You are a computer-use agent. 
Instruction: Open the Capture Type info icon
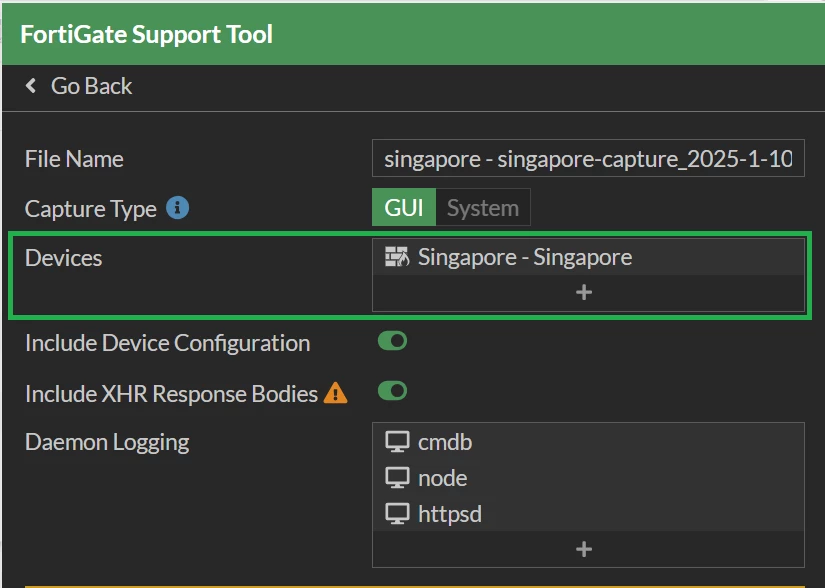(177, 208)
